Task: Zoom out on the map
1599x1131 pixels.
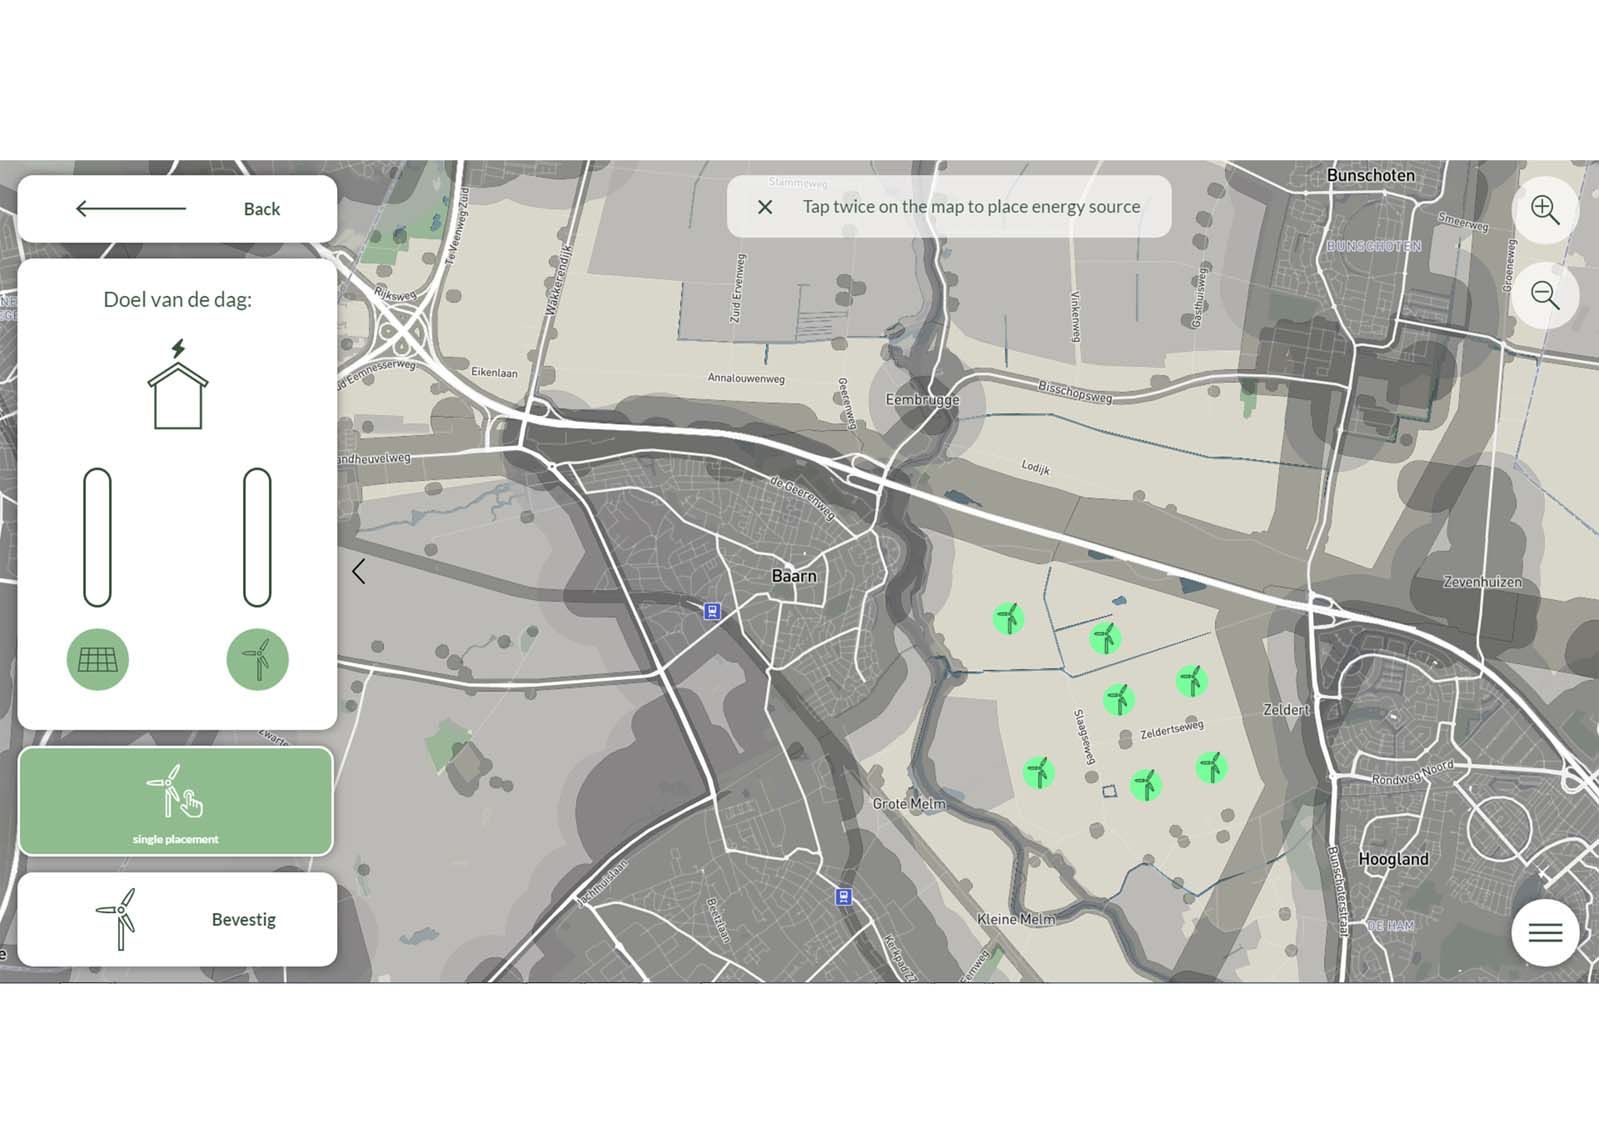Action: pyautogui.click(x=1545, y=295)
